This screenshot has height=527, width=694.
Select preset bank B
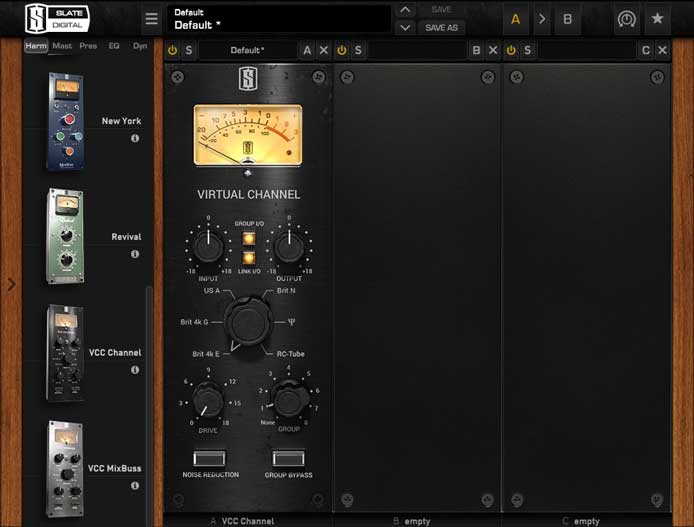(x=567, y=19)
